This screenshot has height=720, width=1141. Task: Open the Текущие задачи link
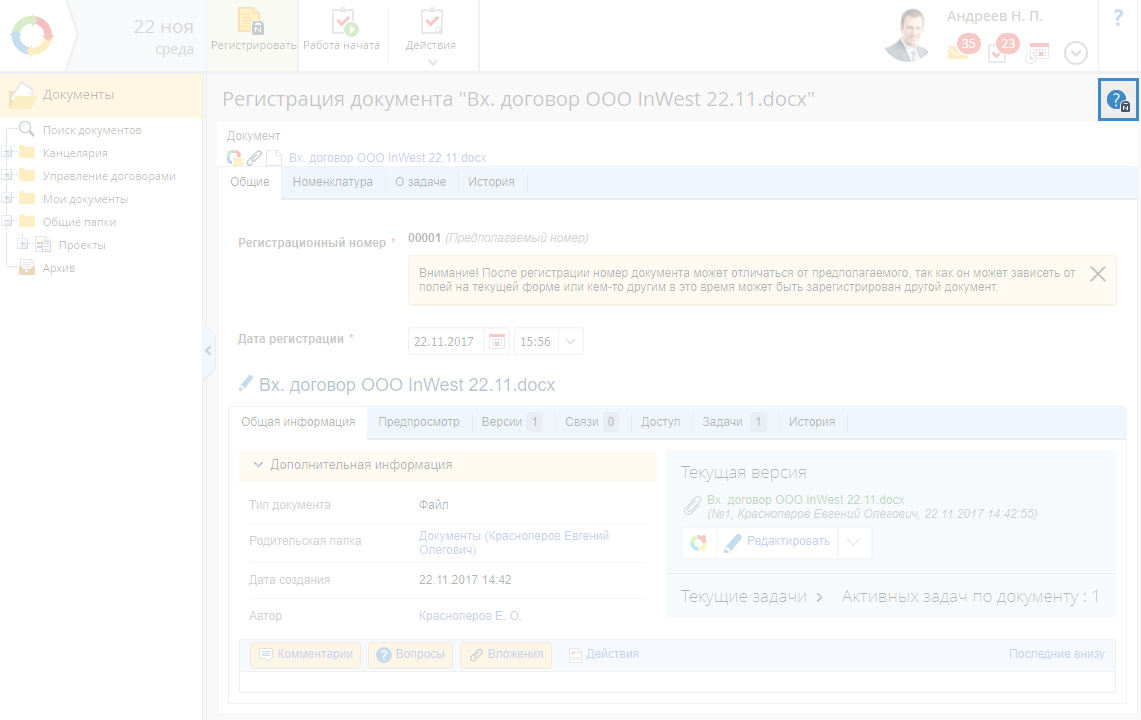(x=751, y=597)
